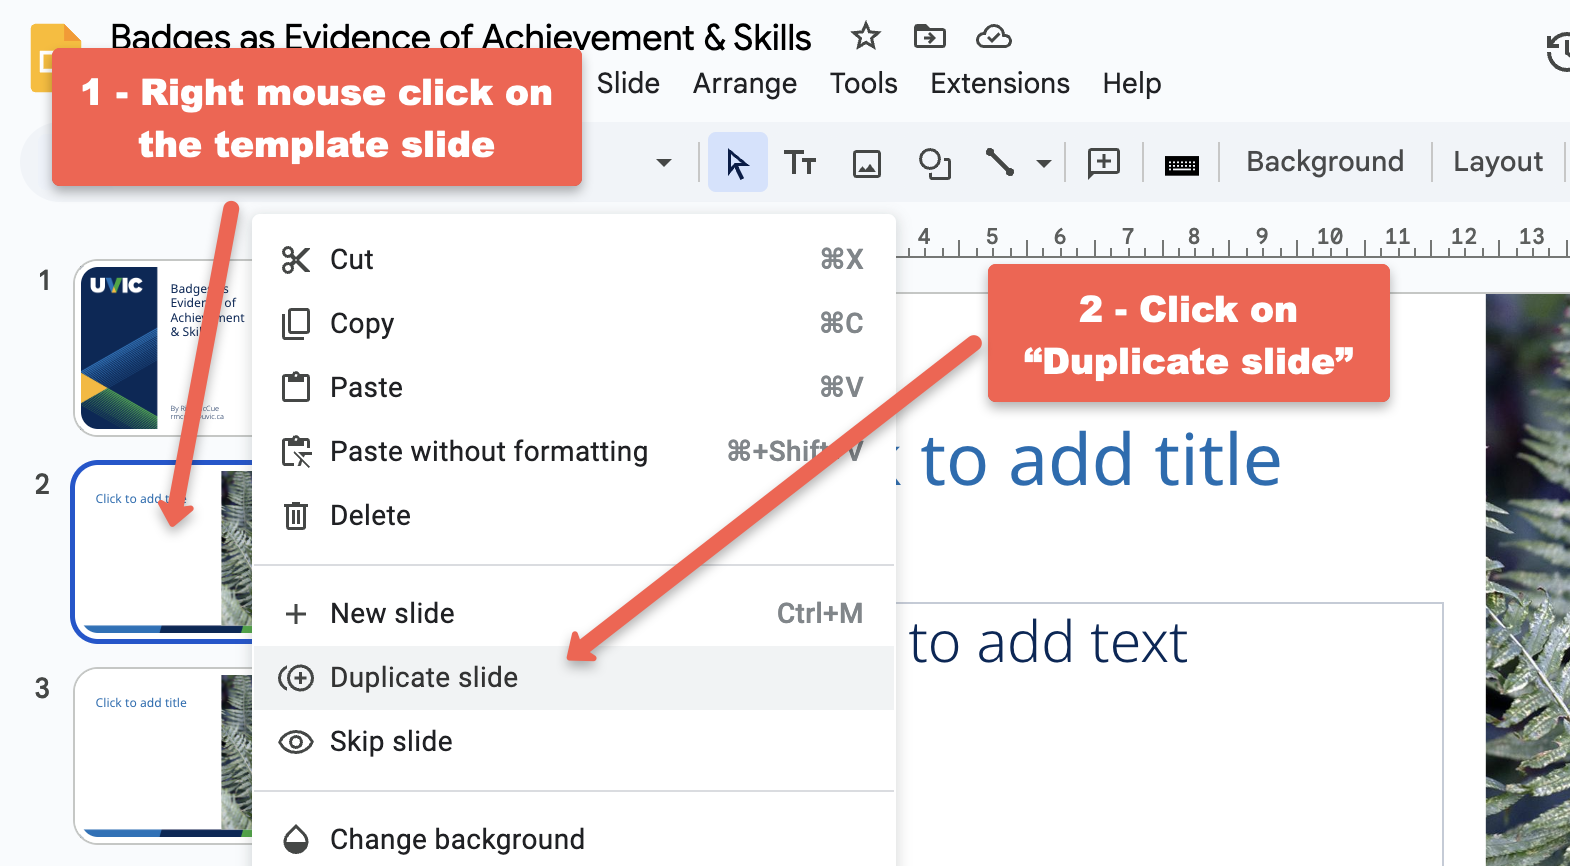Expand line type dropdown arrow
Screen dimensions: 1570x866
(1043, 163)
